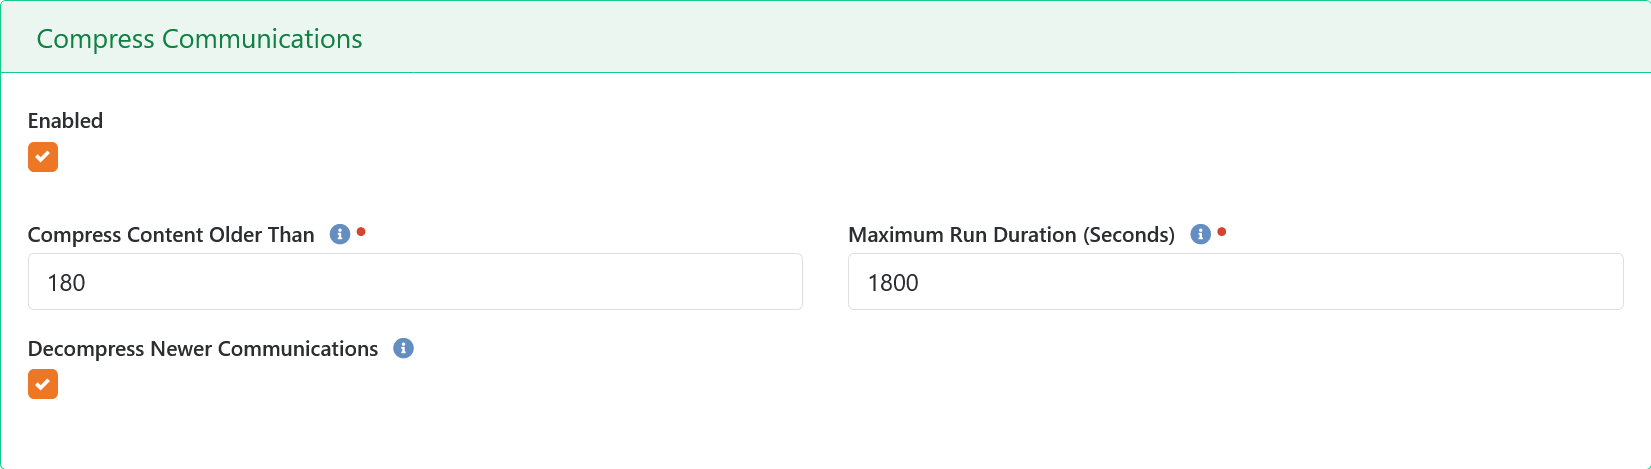Click info icon next to Maximum Run Duration
The width and height of the screenshot is (1651, 469).
pyautogui.click(x=1200, y=234)
